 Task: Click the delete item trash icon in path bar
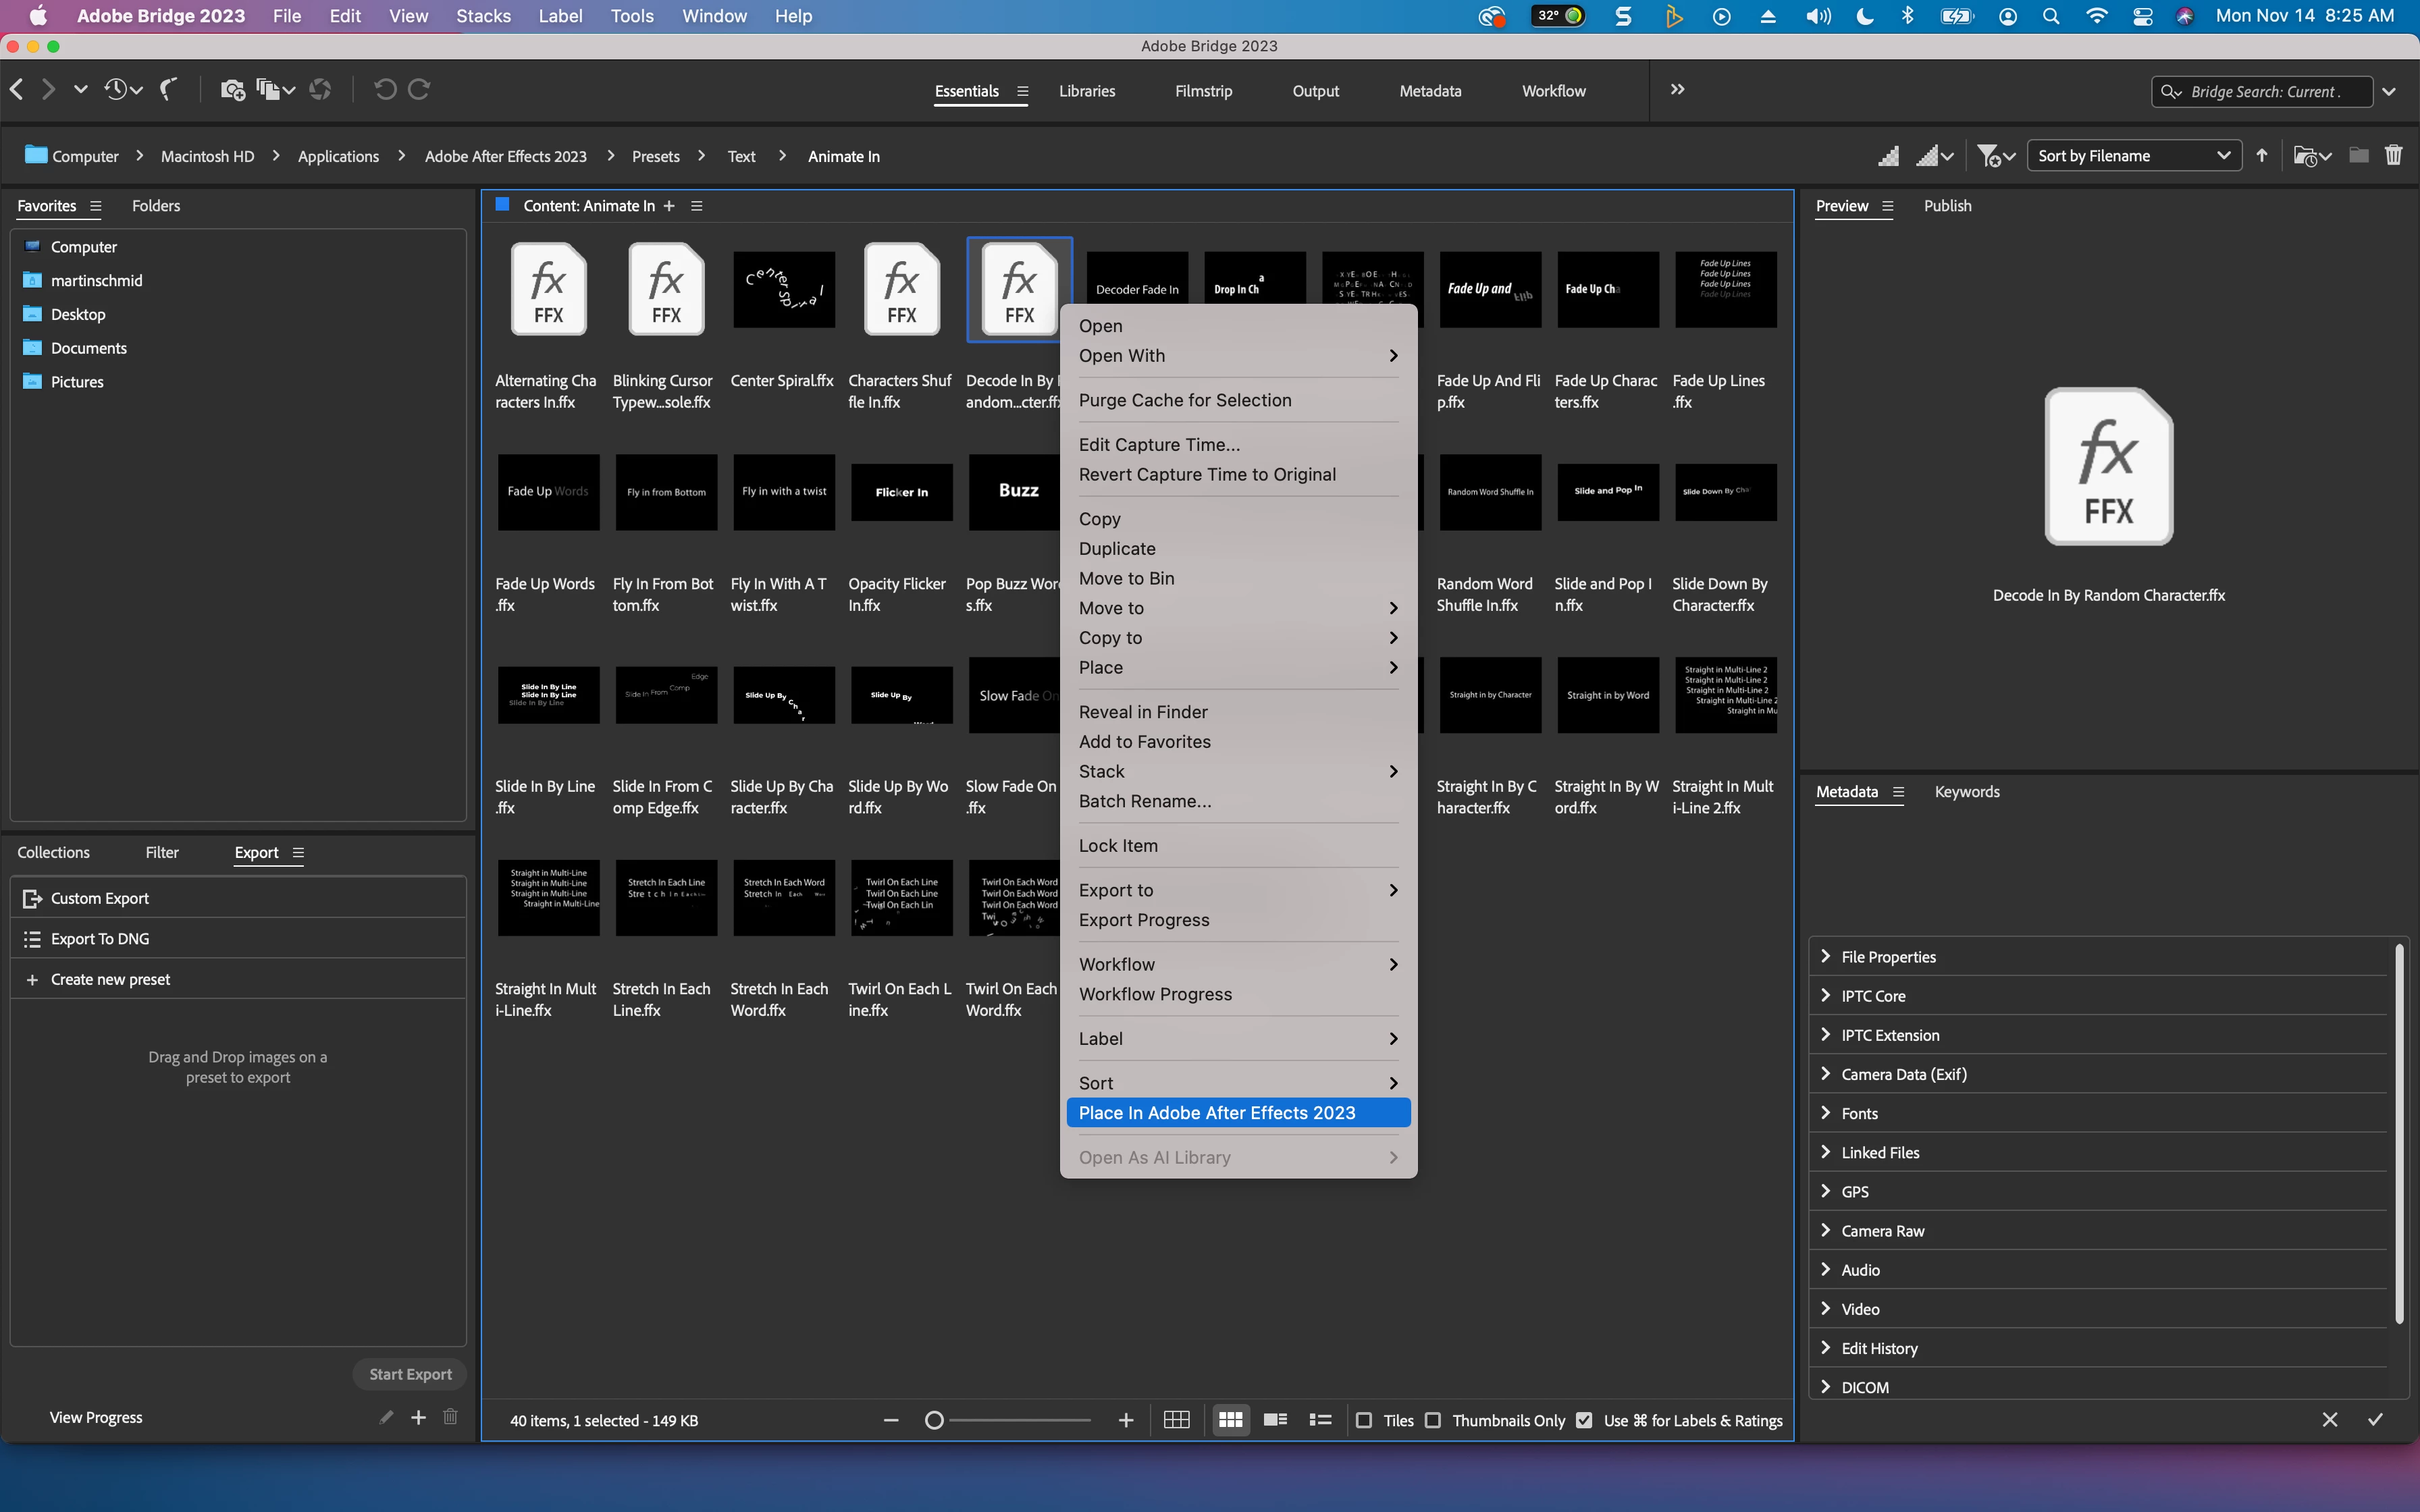point(2393,155)
